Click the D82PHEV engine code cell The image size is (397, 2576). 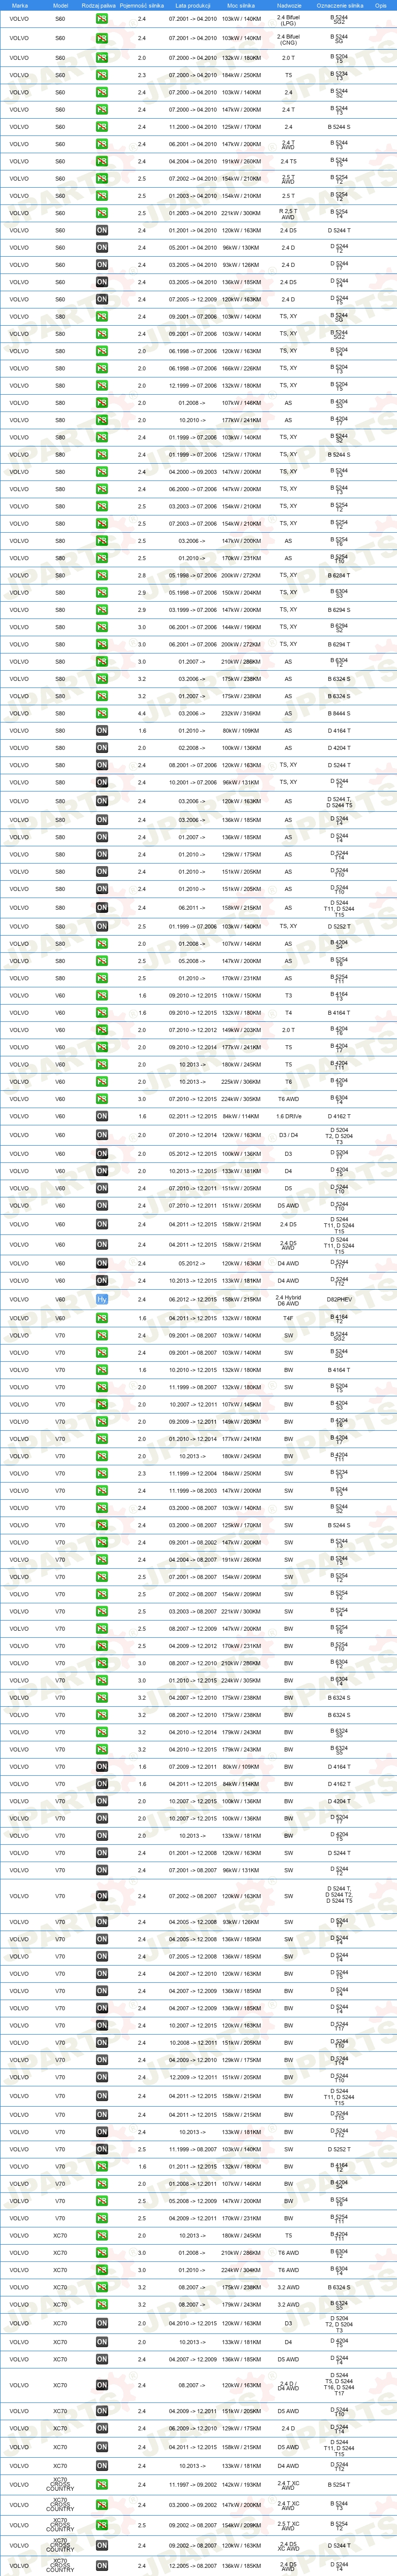pos(339,1300)
